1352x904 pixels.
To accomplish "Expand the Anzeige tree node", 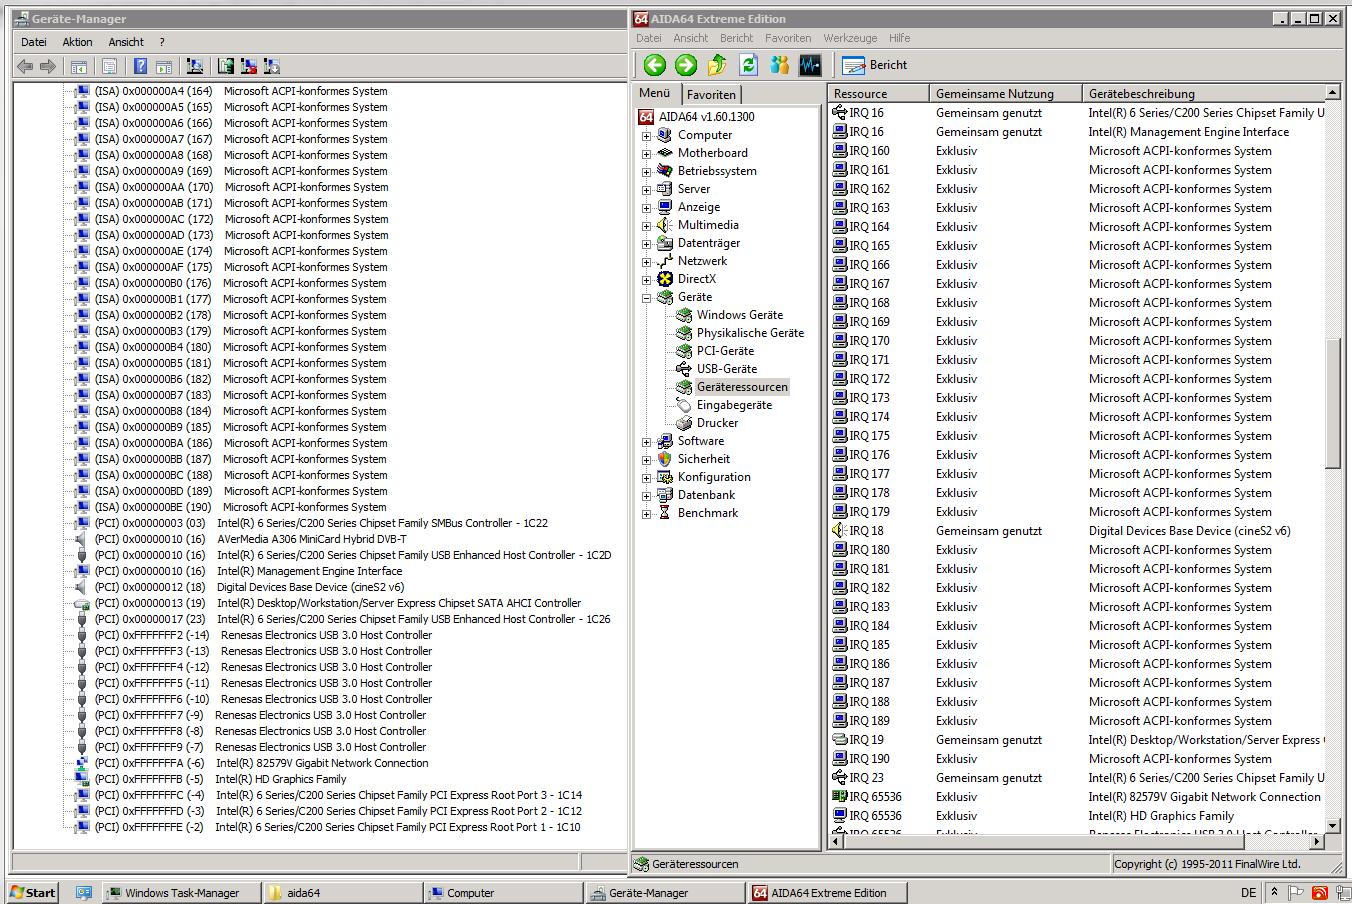I will [646, 208].
